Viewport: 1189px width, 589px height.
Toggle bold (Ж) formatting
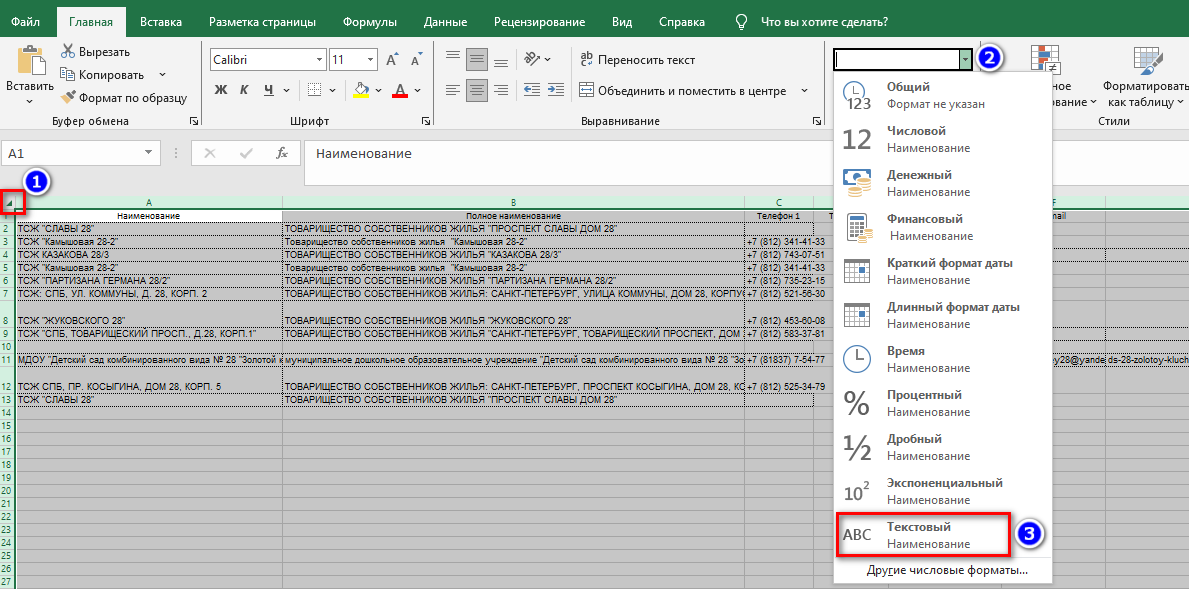click(221, 90)
